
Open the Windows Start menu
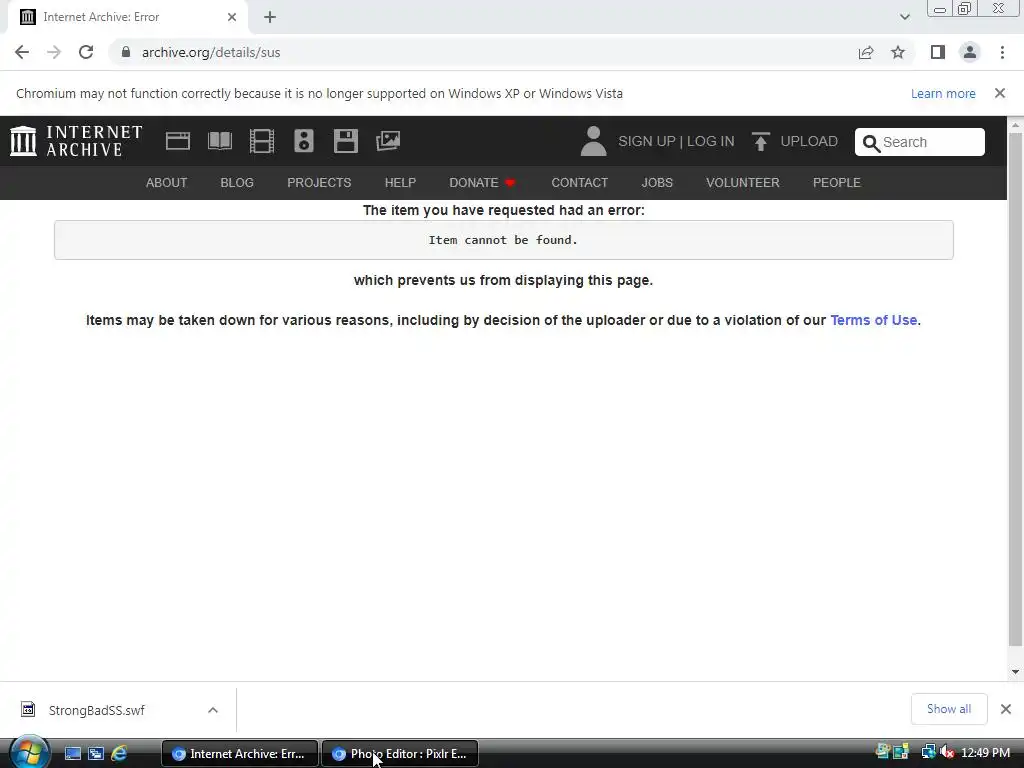click(29, 752)
